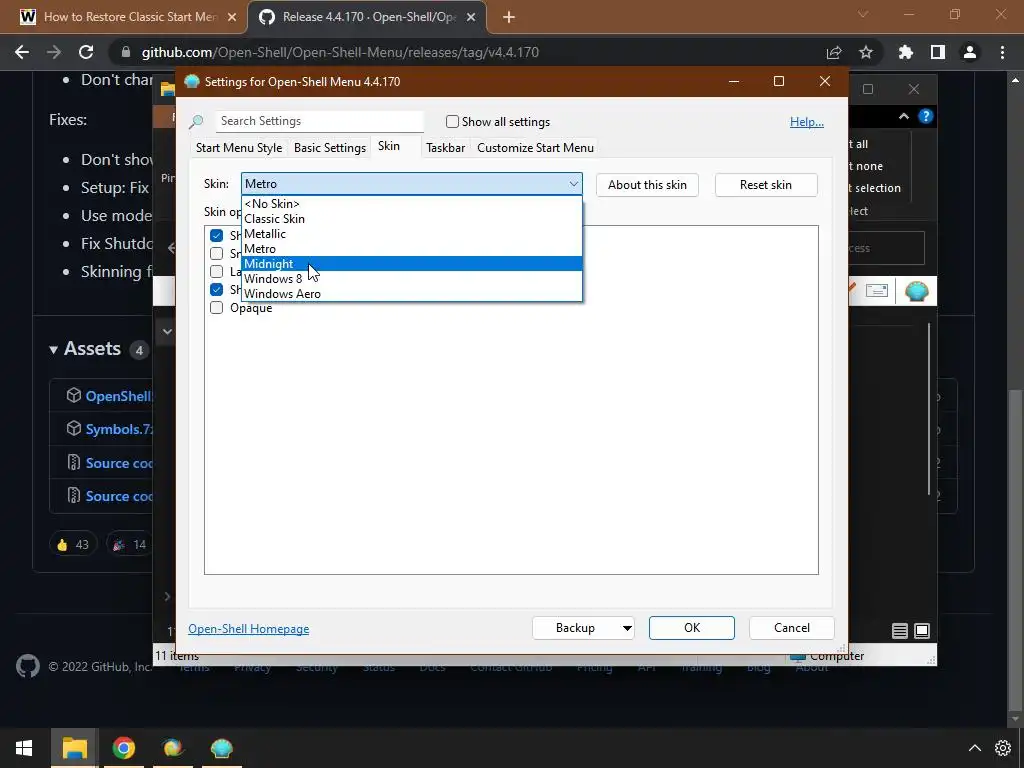This screenshot has width=1024, height=768.
Task: Open Chrome three-dot menu
Action: tap(1002, 52)
